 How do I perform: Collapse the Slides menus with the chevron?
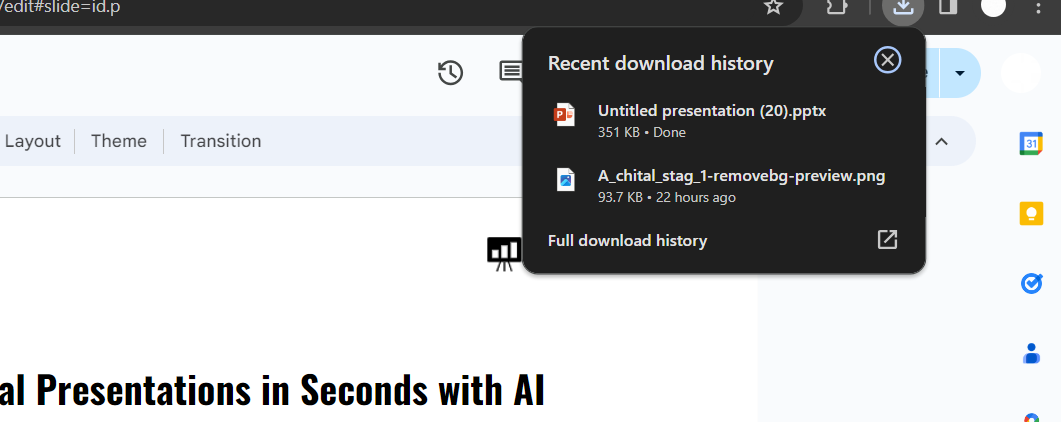(941, 141)
